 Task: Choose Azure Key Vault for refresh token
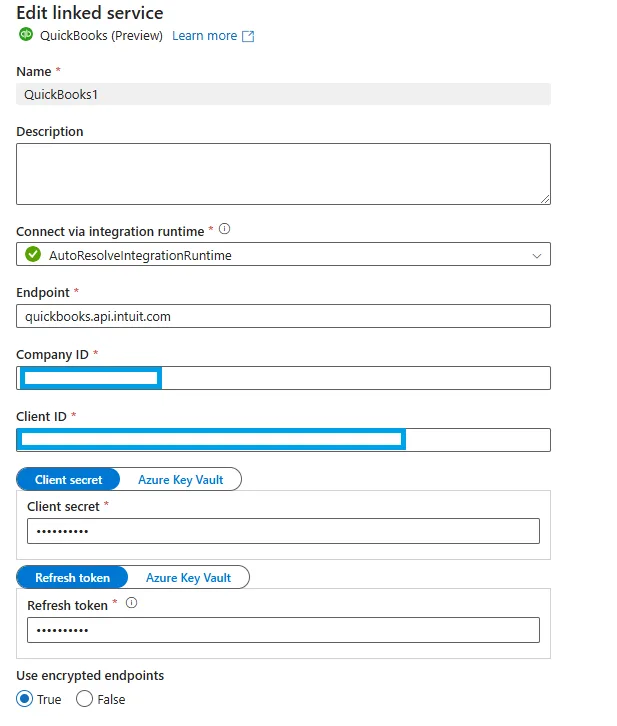point(188,578)
